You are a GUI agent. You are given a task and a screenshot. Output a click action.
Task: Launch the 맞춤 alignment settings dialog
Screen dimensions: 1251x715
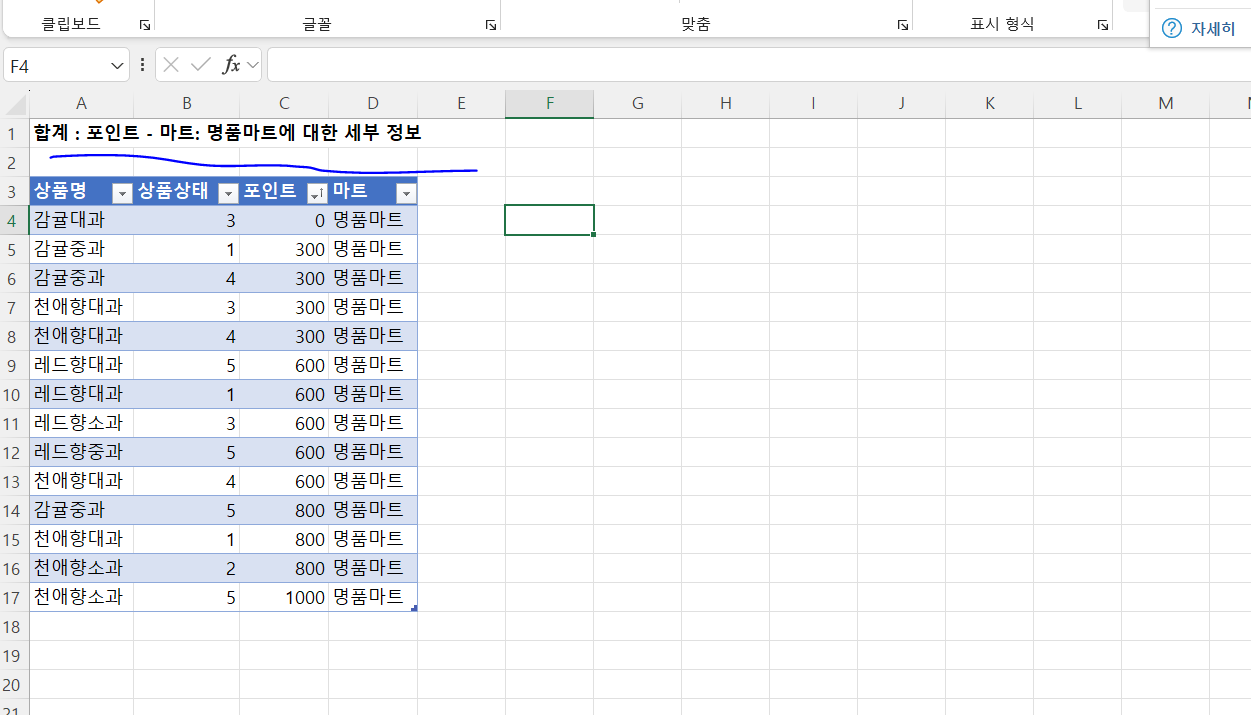[902, 25]
